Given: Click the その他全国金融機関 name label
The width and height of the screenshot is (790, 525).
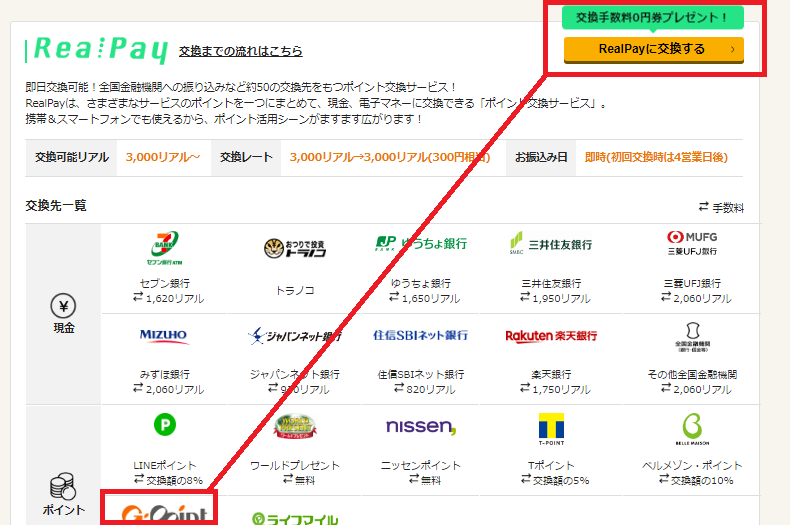Looking at the screenshot, I should point(692,374).
